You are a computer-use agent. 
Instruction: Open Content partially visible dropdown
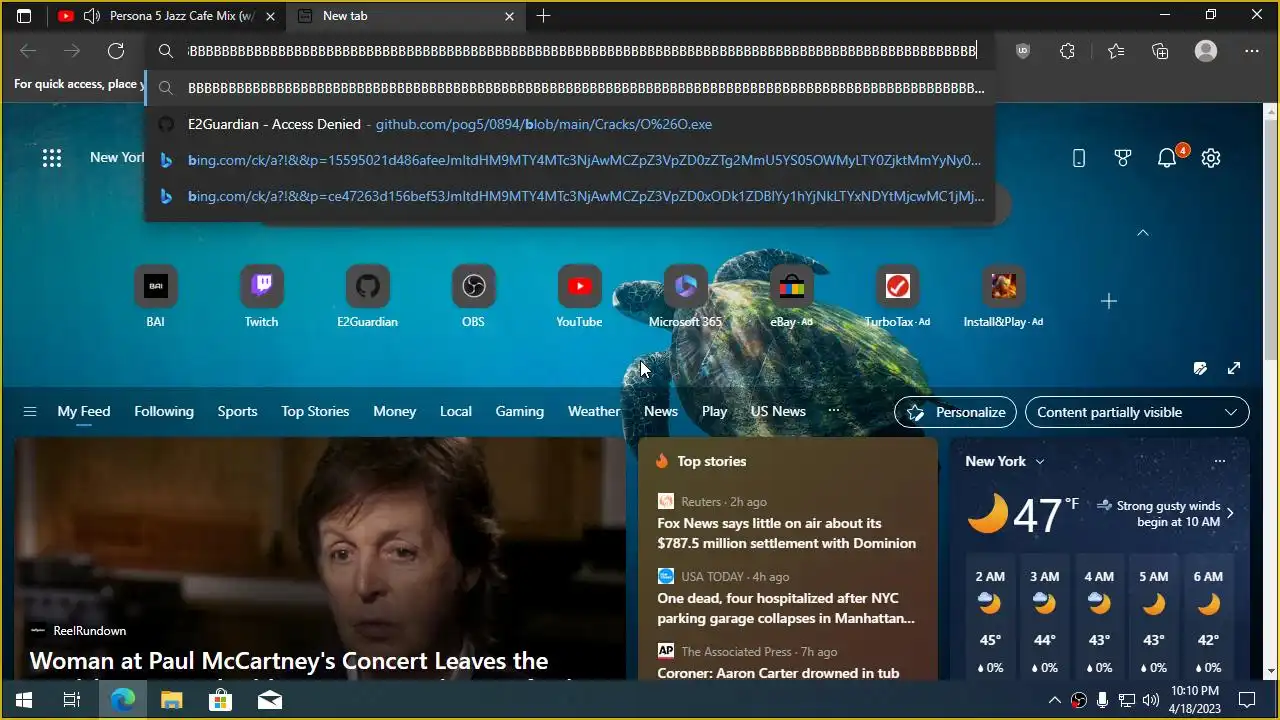(1137, 412)
